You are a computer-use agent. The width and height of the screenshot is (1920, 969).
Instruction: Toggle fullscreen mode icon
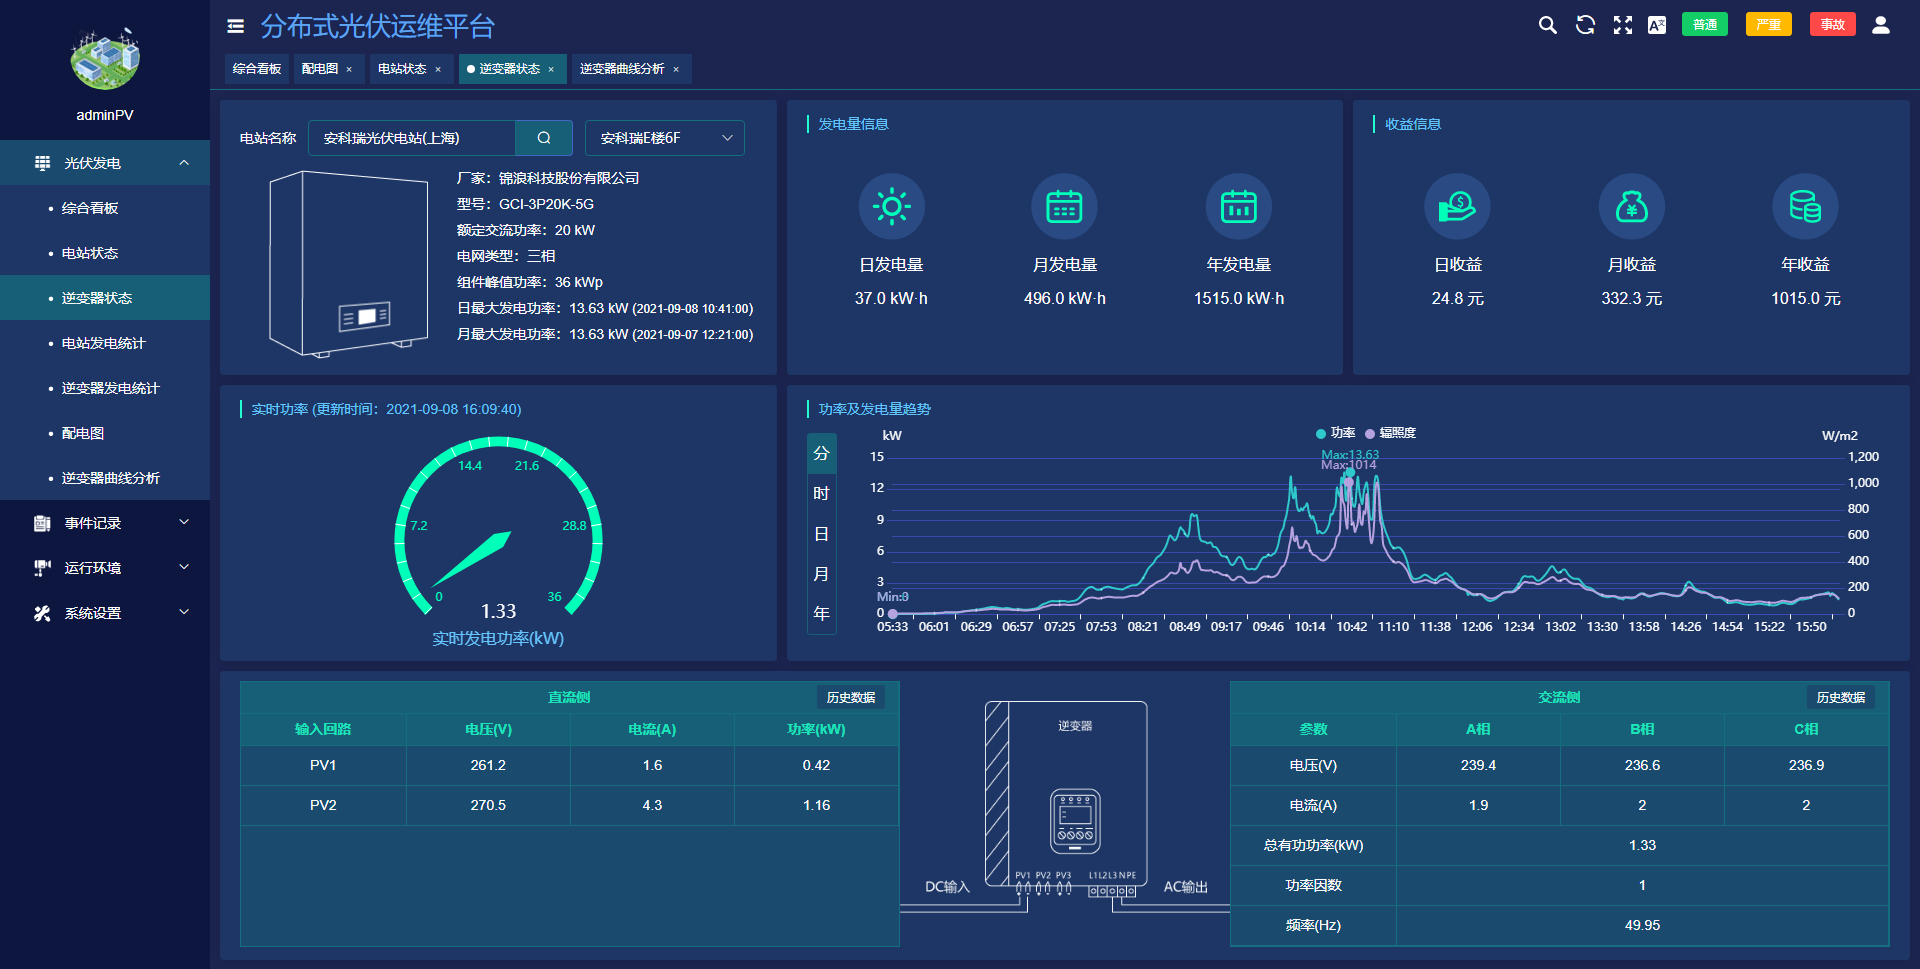[x=1622, y=25]
